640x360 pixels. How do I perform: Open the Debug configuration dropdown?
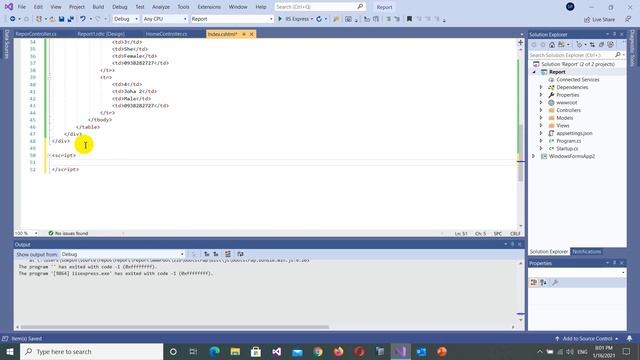point(126,19)
